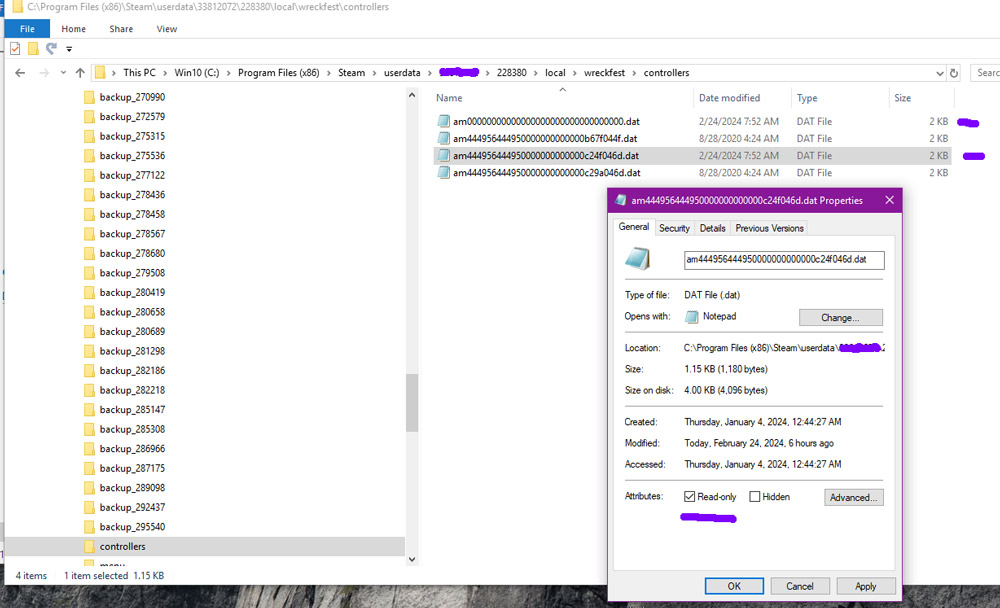
Task: Click icon of am0000000000000000000000000000000.dat file
Action: coord(443,121)
